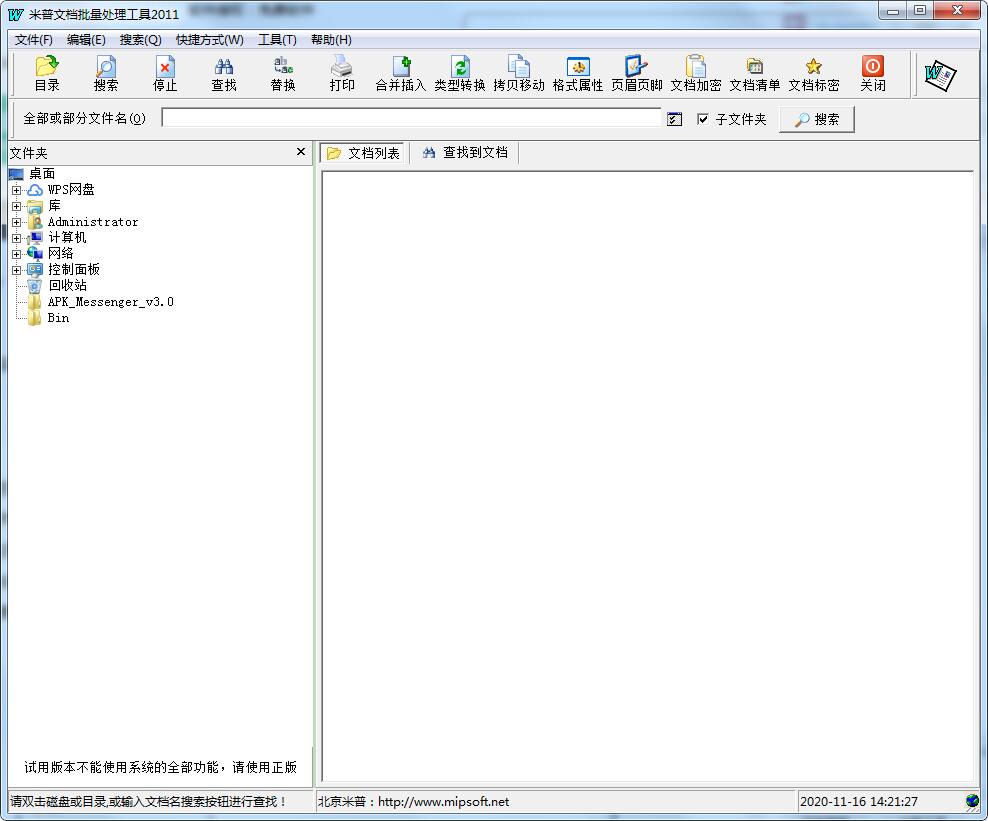Open 格式属性 format properties
The height and width of the screenshot is (821, 988).
578,74
